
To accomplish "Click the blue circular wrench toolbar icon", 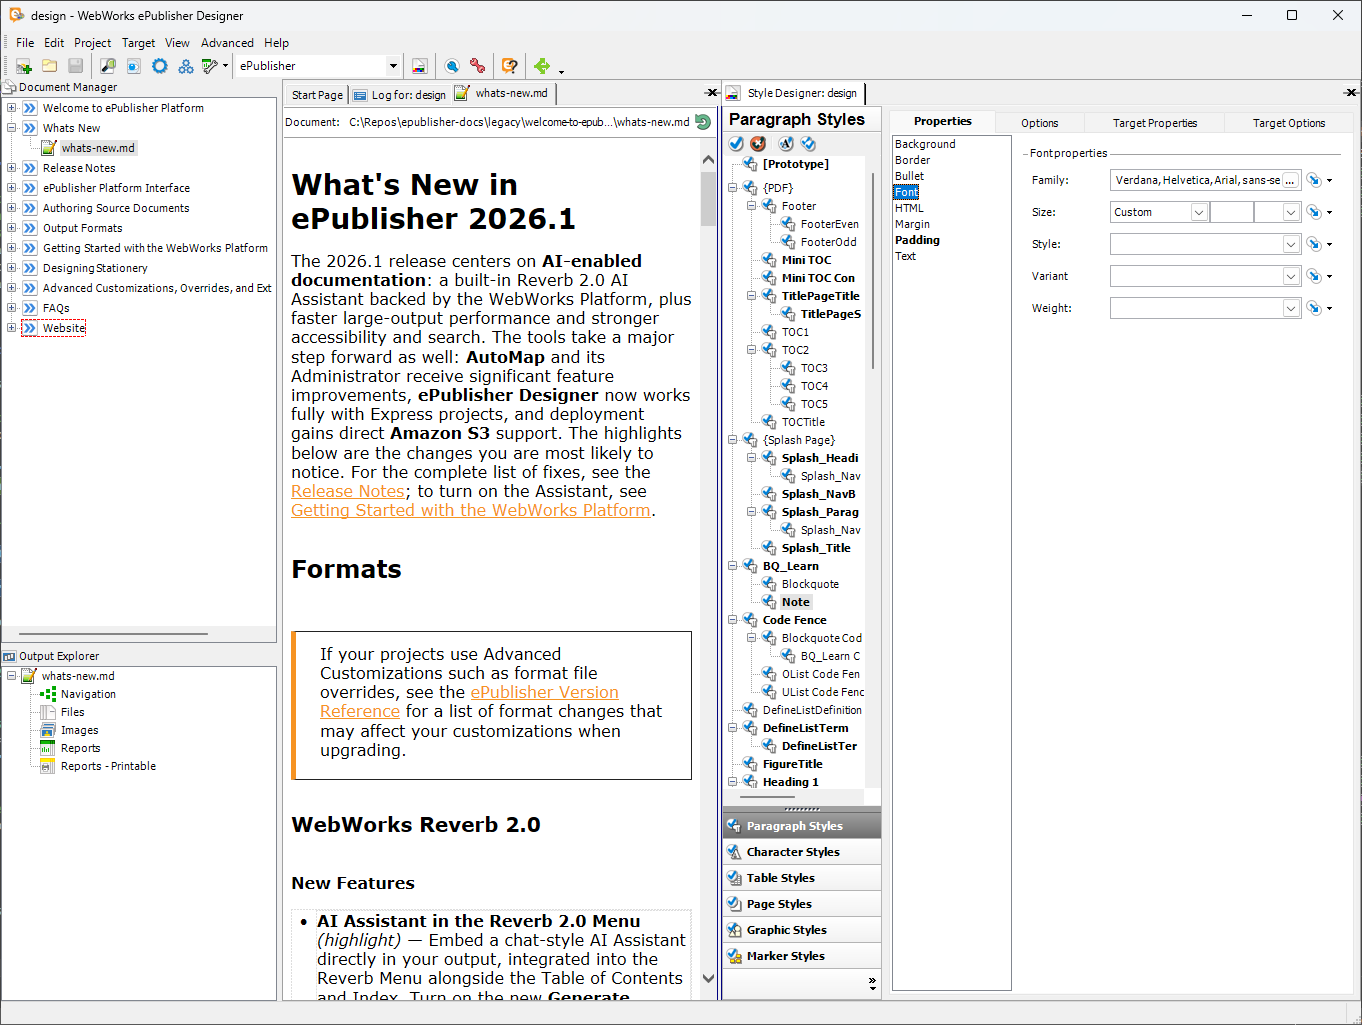I will [452, 66].
